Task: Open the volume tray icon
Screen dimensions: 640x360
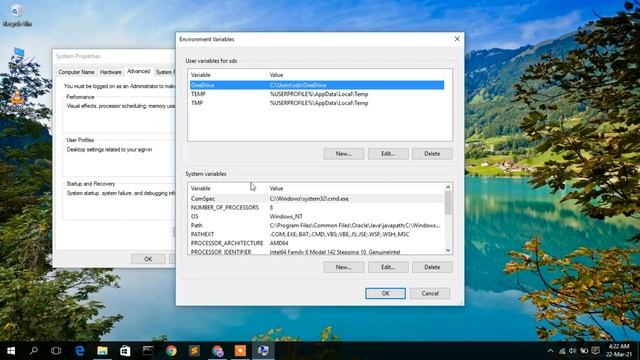Action: tap(572, 351)
